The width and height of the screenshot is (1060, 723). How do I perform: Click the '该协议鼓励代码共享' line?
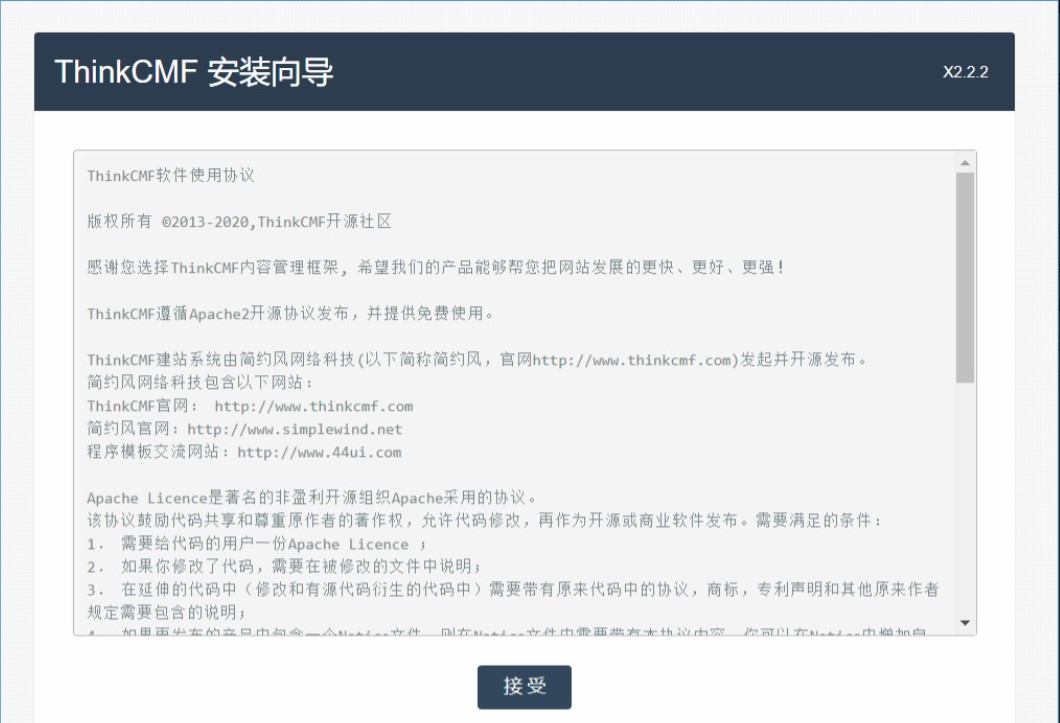pyautogui.click(x=485, y=521)
